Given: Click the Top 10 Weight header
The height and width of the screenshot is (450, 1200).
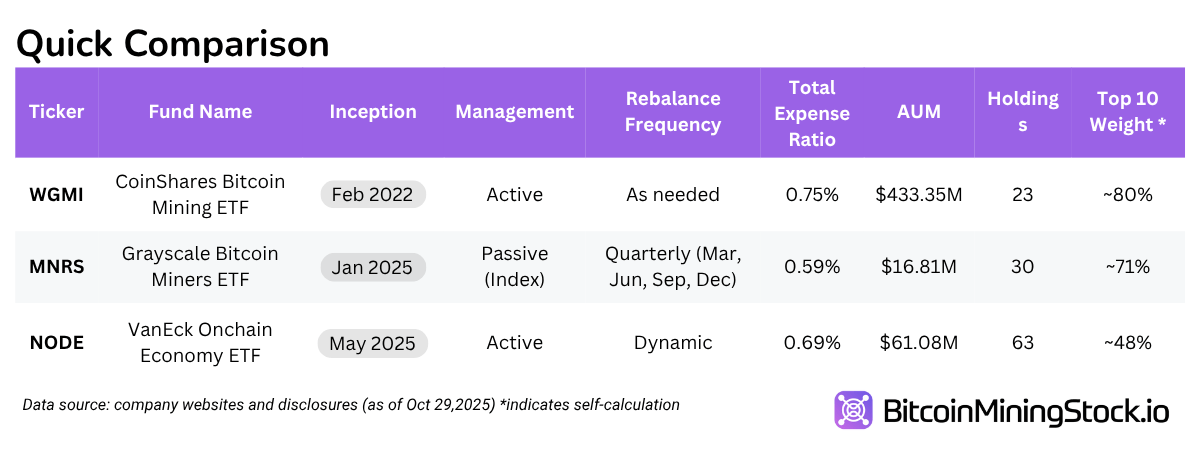Looking at the screenshot, I should (1128, 112).
